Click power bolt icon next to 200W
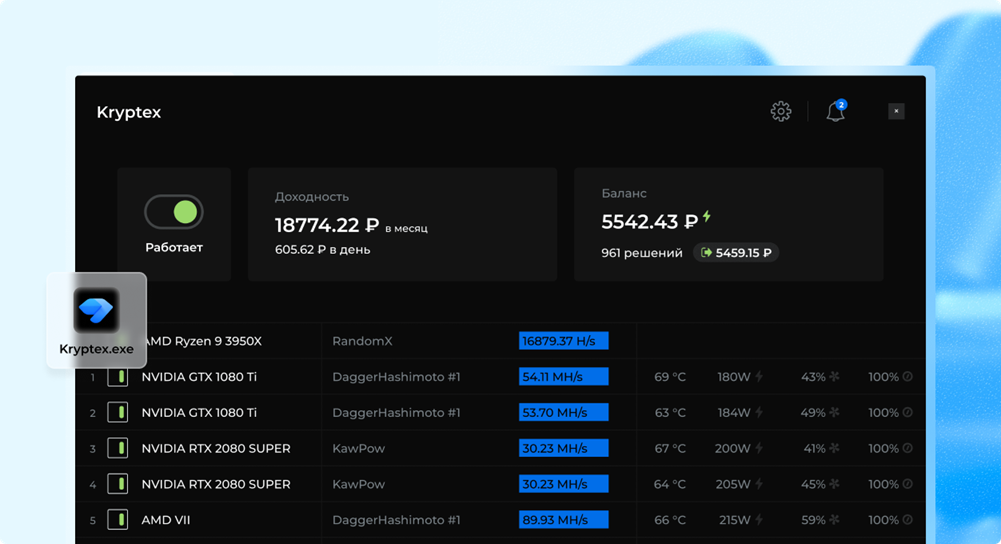The height and width of the screenshot is (544, 1001). pyautogui.click(x=759, y=449)
